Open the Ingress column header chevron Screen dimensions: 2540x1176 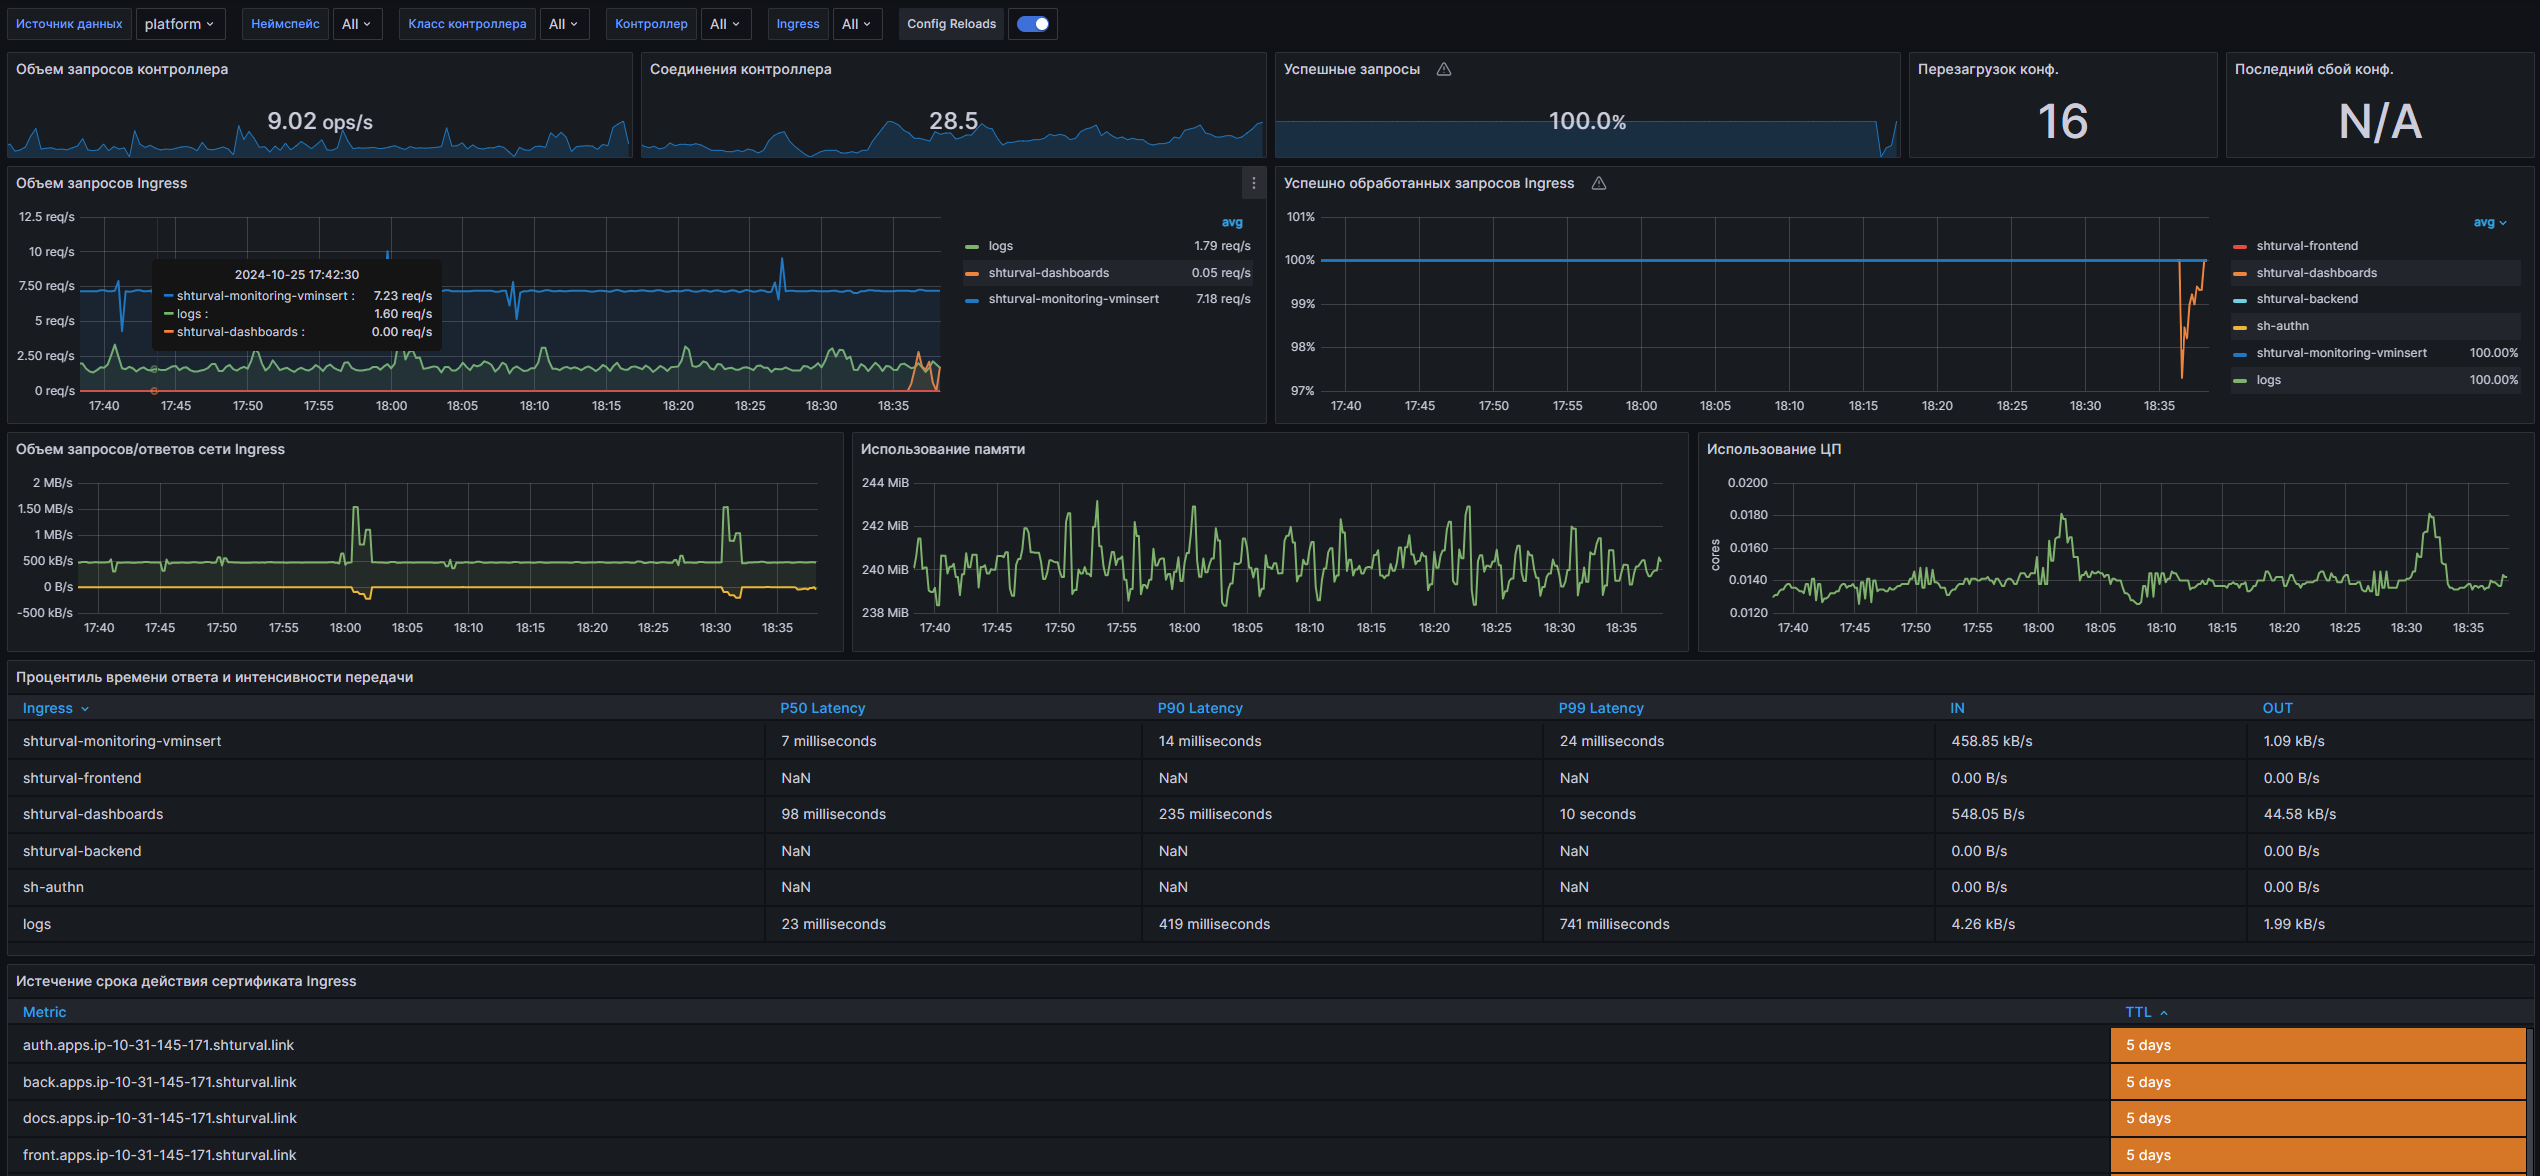tap(85, 709)
